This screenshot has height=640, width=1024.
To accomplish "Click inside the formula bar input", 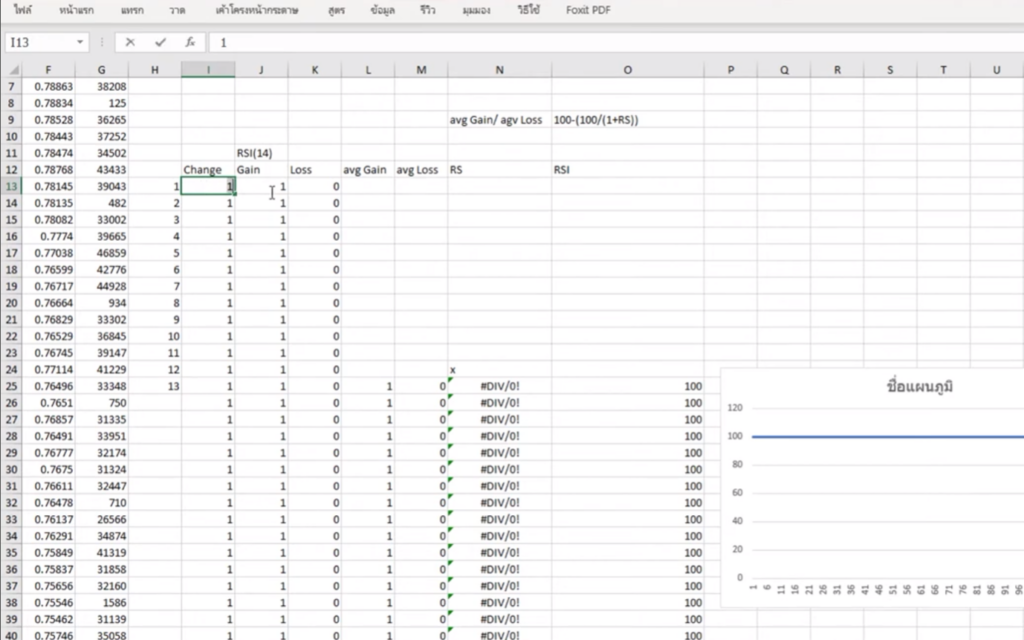I will pyautogui.click(x=614, y=42).
